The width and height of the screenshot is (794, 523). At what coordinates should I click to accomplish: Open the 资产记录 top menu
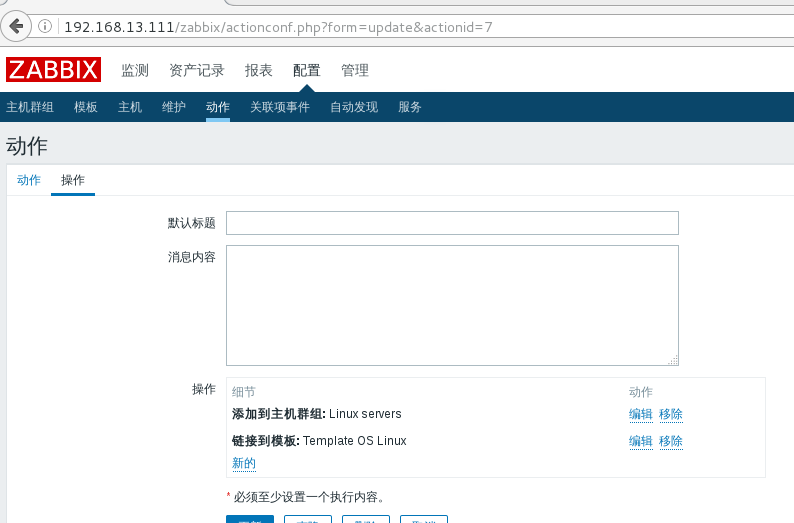click(x=196, y=70)
